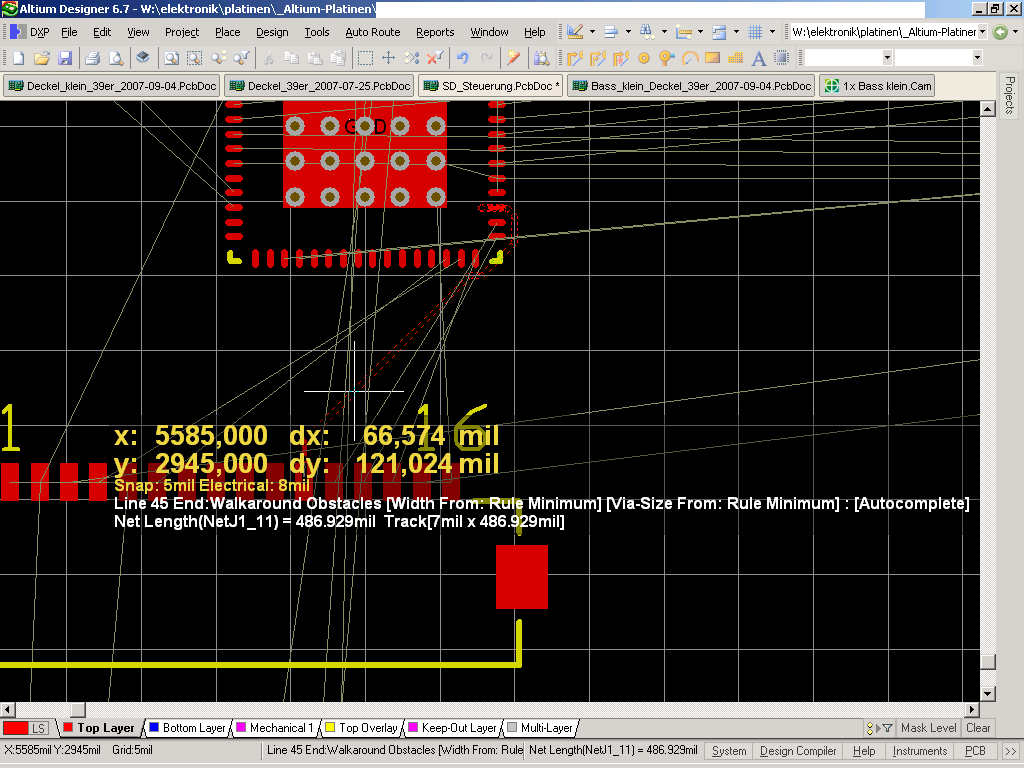Click the Mask Level button

[928, 728]
